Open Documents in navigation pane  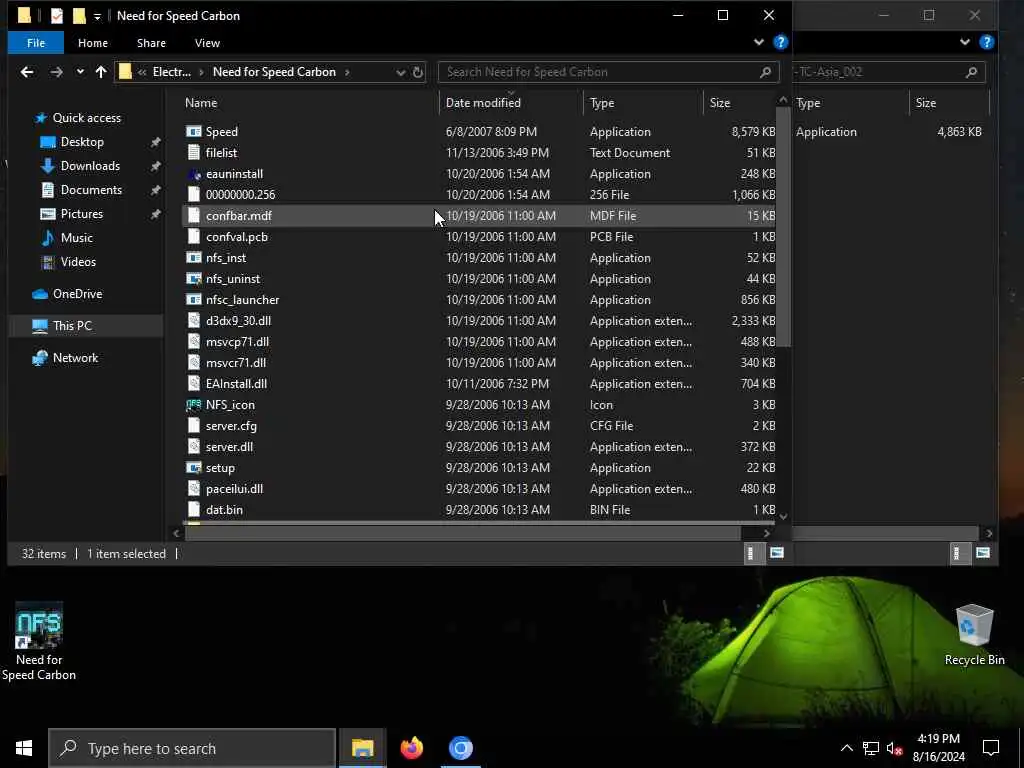[91, 189]
